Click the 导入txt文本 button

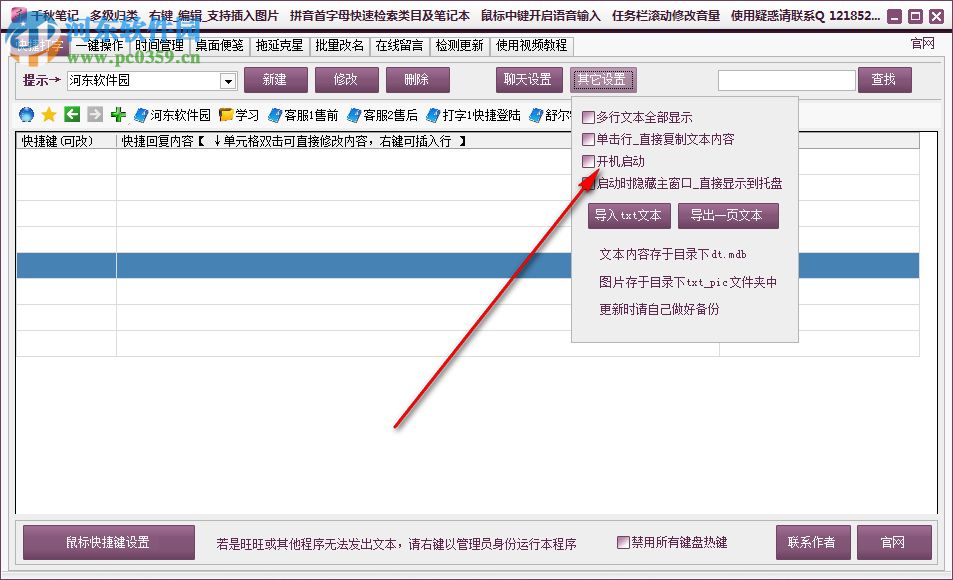[x=628, y=215]
